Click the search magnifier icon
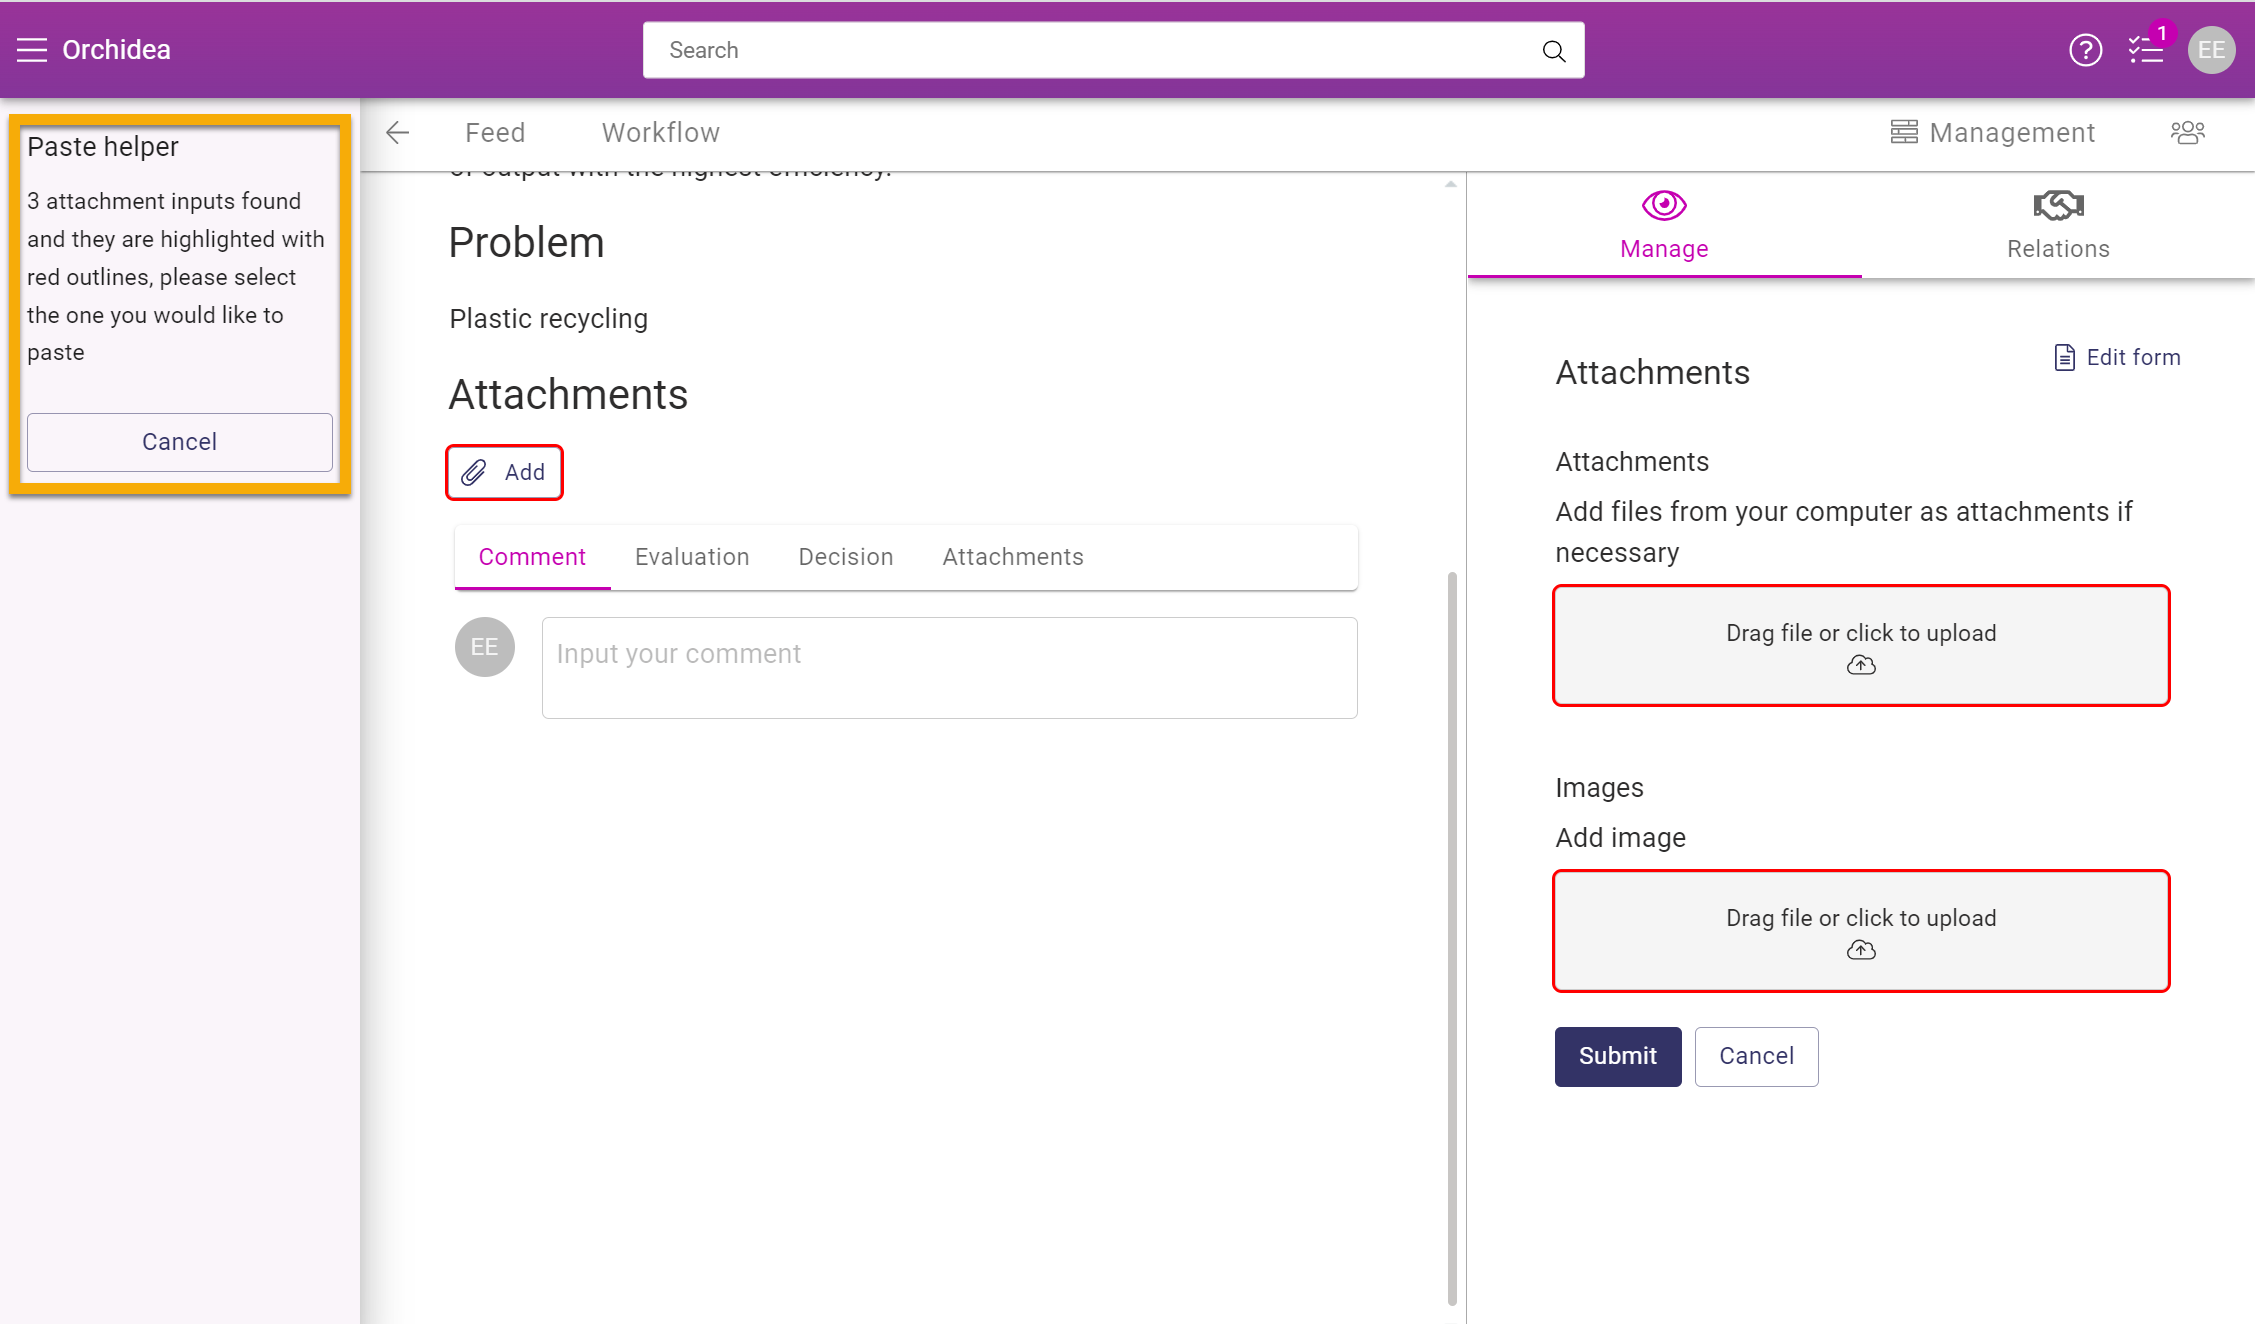The width and height of the screenshot is (2255, 1324). click(x=1553, y=50)
